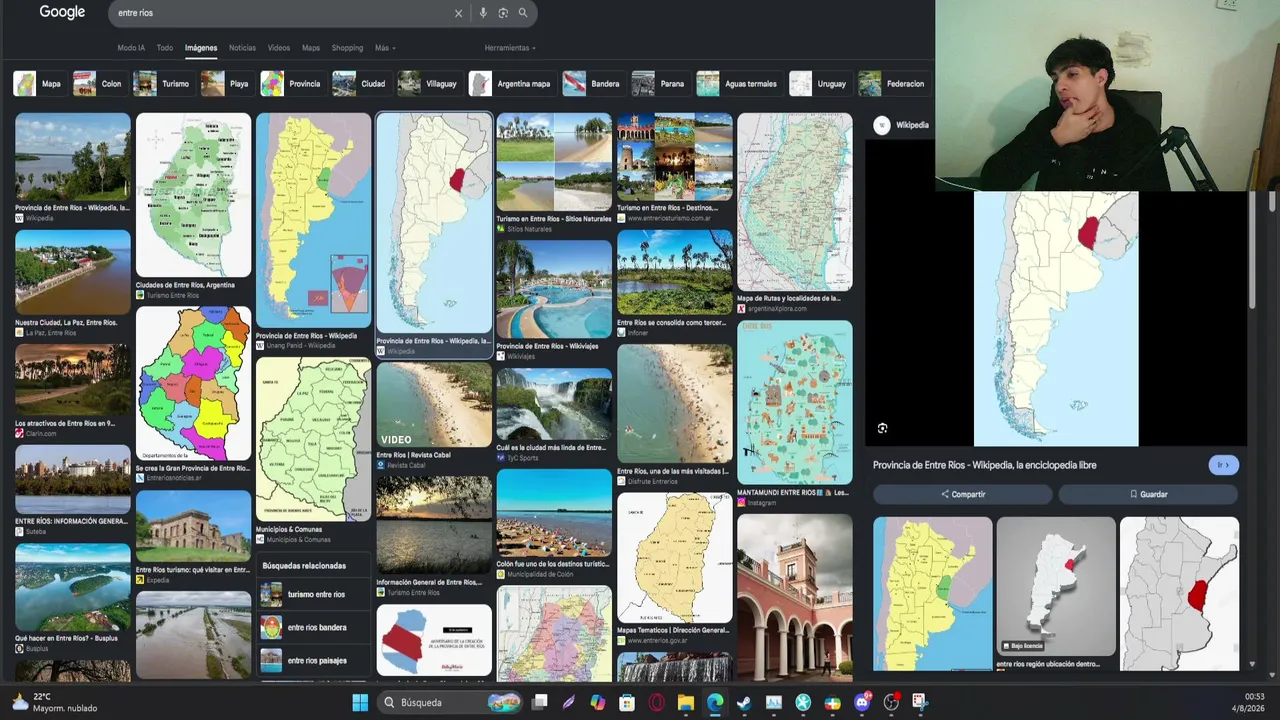Filter images by the Villaguay chip

pos(429,84)
